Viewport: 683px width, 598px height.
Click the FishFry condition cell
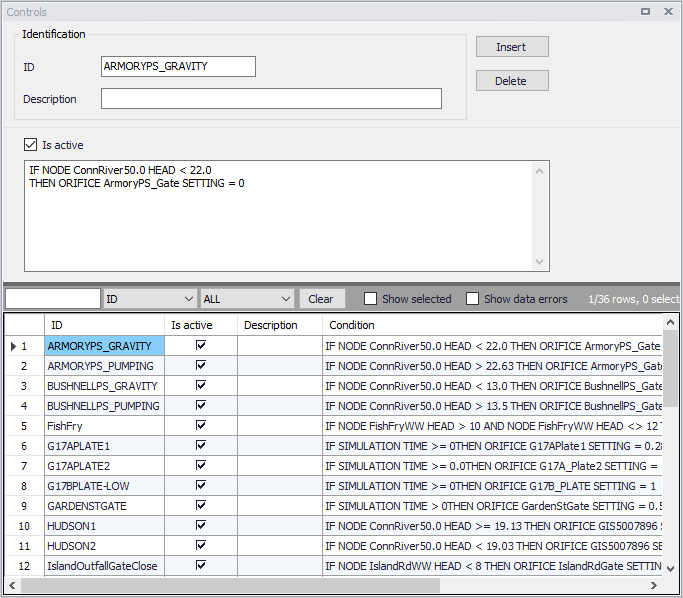[492, 426]
